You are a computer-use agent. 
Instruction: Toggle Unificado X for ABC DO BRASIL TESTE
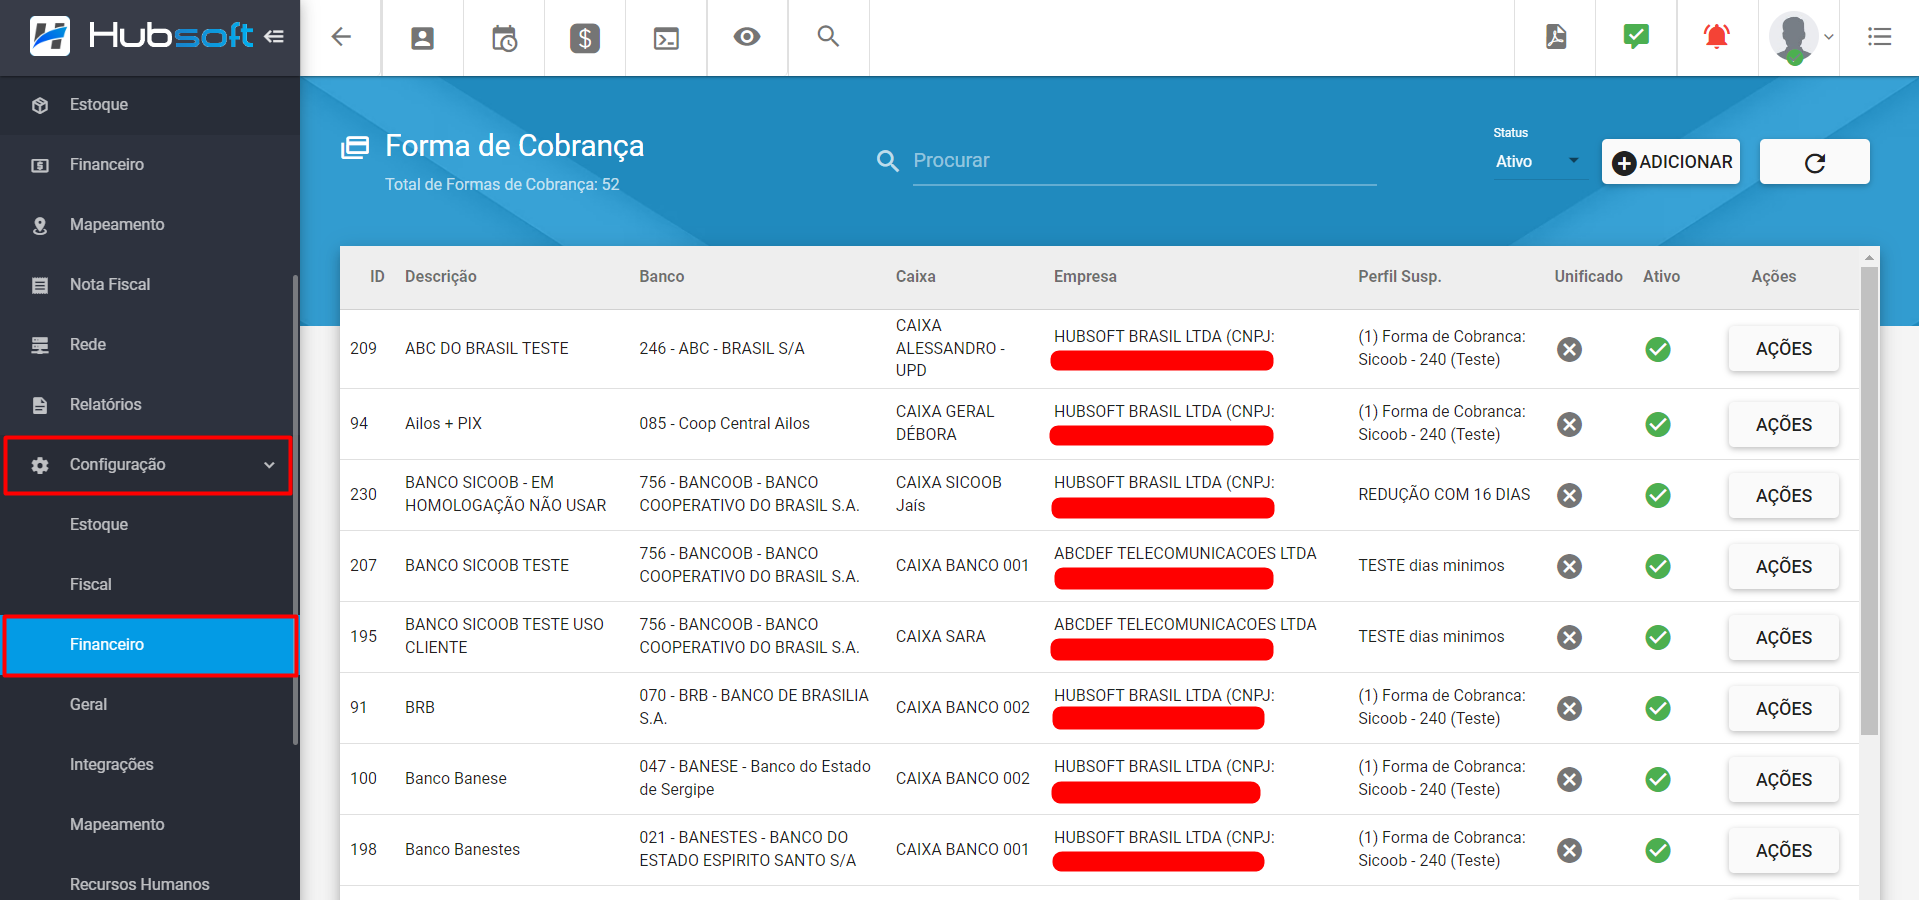[1570, 349]
